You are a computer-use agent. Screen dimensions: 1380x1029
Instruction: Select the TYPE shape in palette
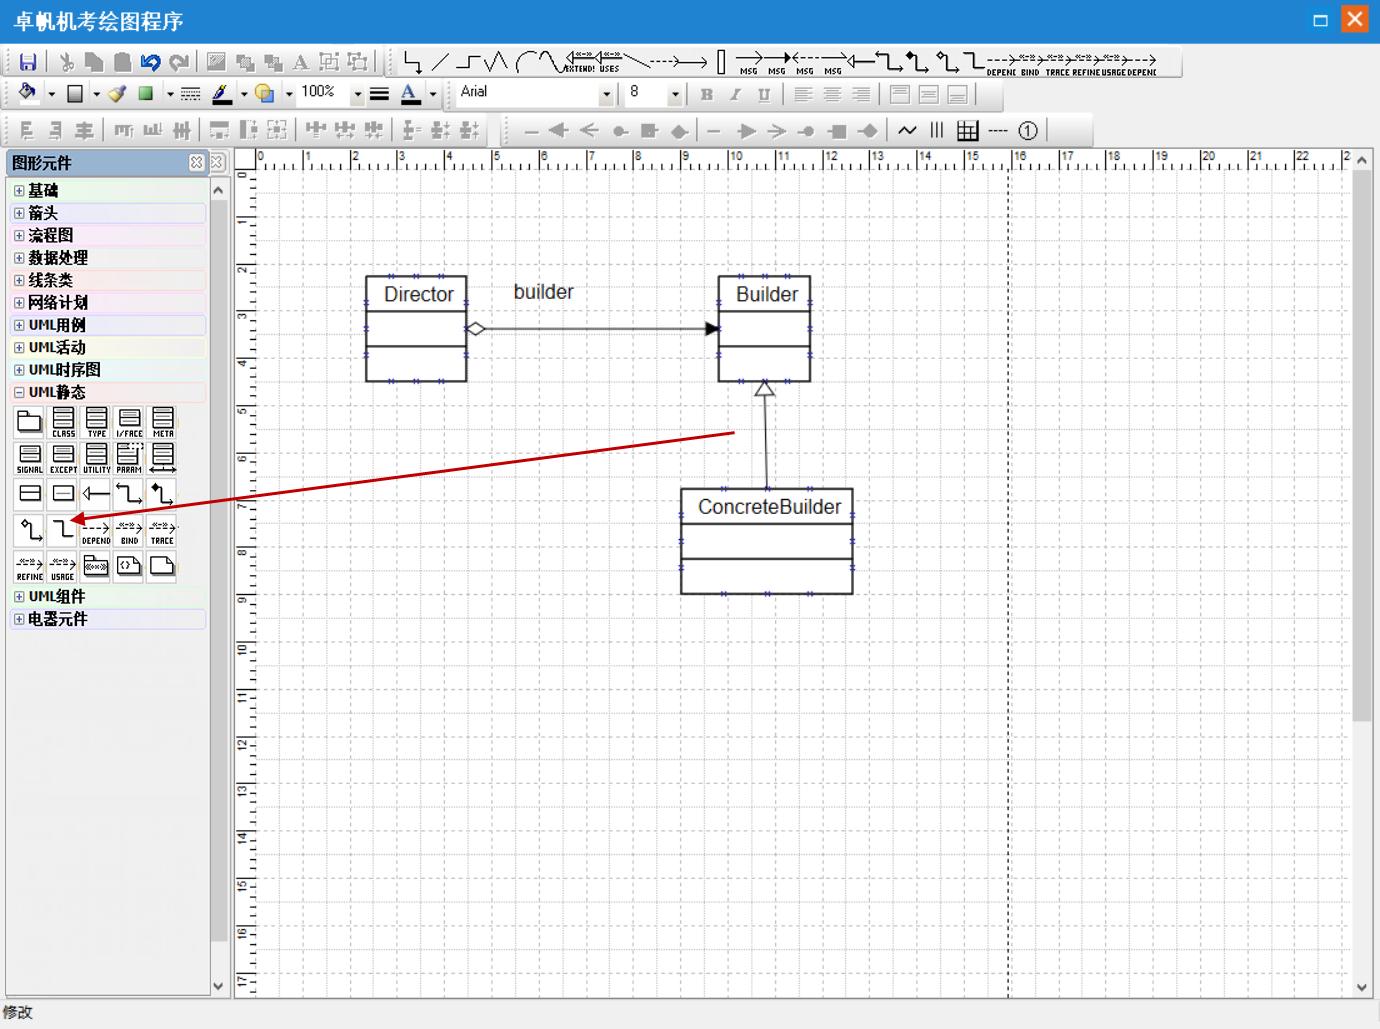[96, 422]
